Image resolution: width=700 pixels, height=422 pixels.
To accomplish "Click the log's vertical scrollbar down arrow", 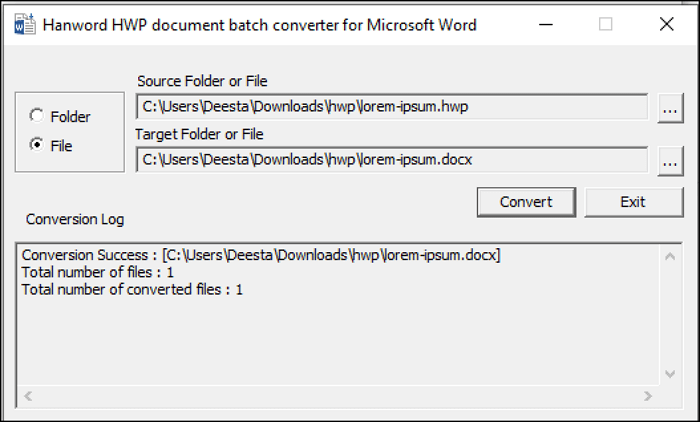I will [x=670, y=373].
